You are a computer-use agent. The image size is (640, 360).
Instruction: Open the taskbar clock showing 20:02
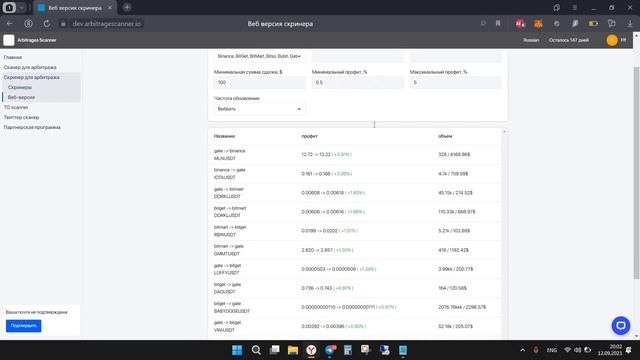tap(610, 350)
